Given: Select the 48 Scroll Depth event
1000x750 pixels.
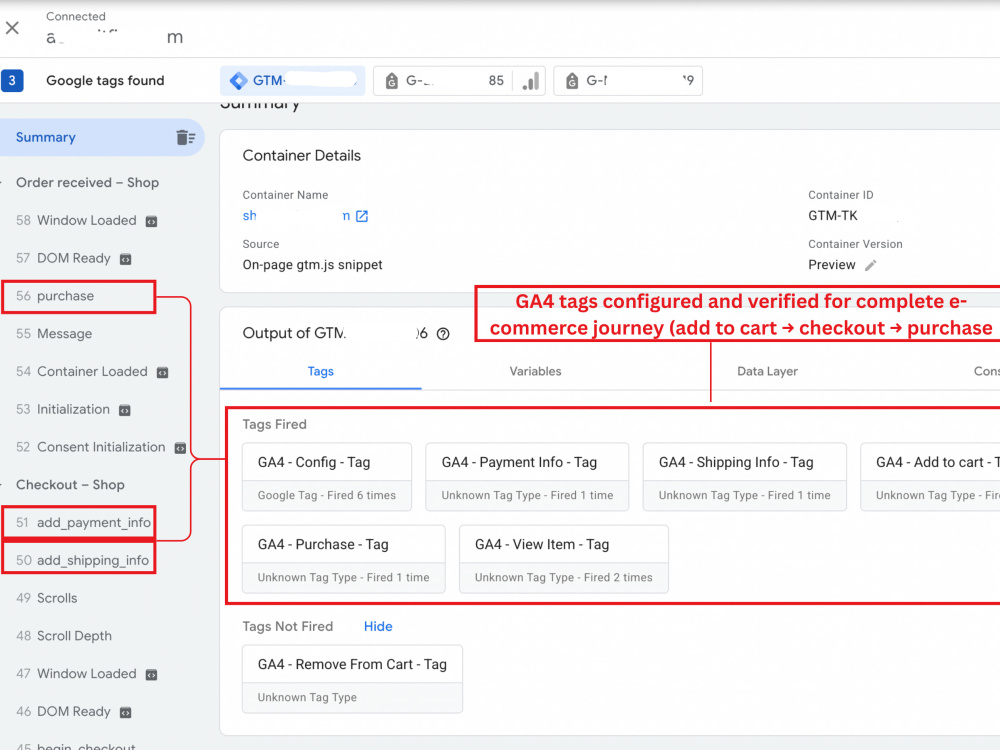Looking at the screenshot, I should coord(64,636).
